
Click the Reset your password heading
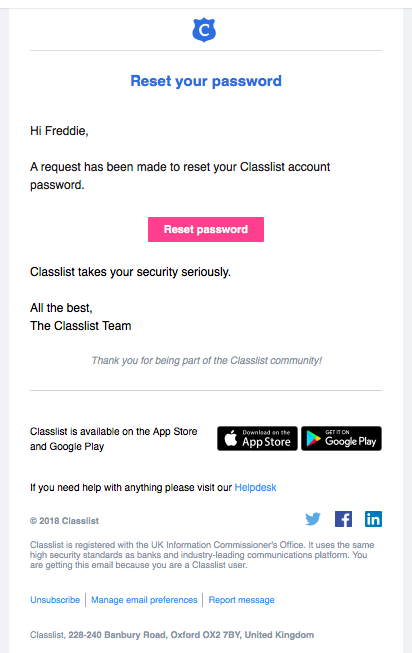pos(206,81)
